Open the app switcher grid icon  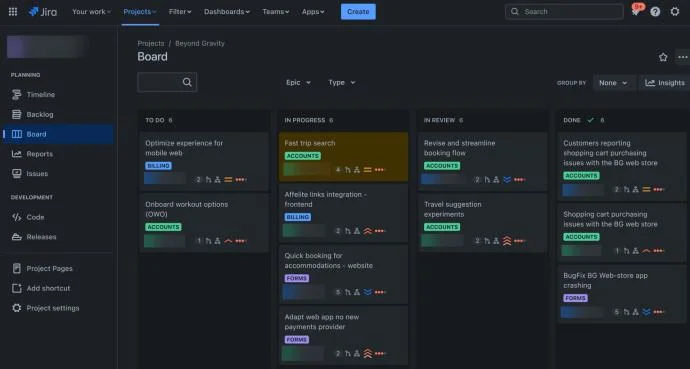point(13,12)
